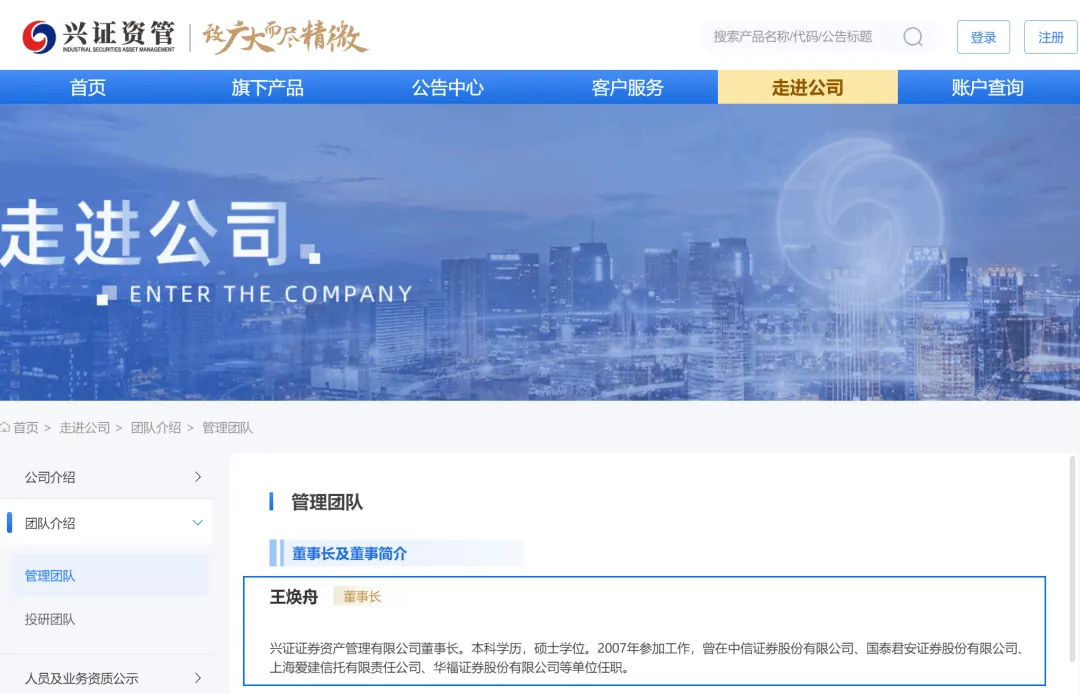Click 首页 link in the breadcrumb
Screen dimensions: 1080x694
pyautogui.click(x=26, y=428)
